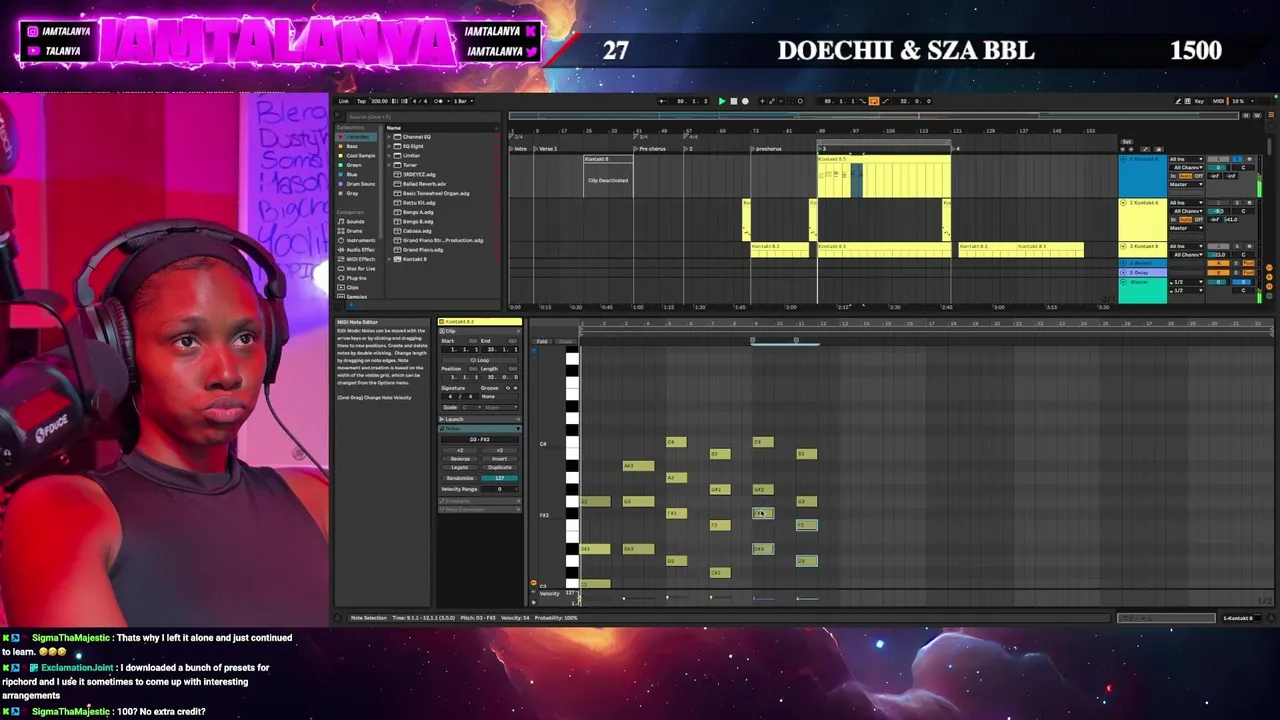Click the Arrangement Record button

tap(745, 101)
